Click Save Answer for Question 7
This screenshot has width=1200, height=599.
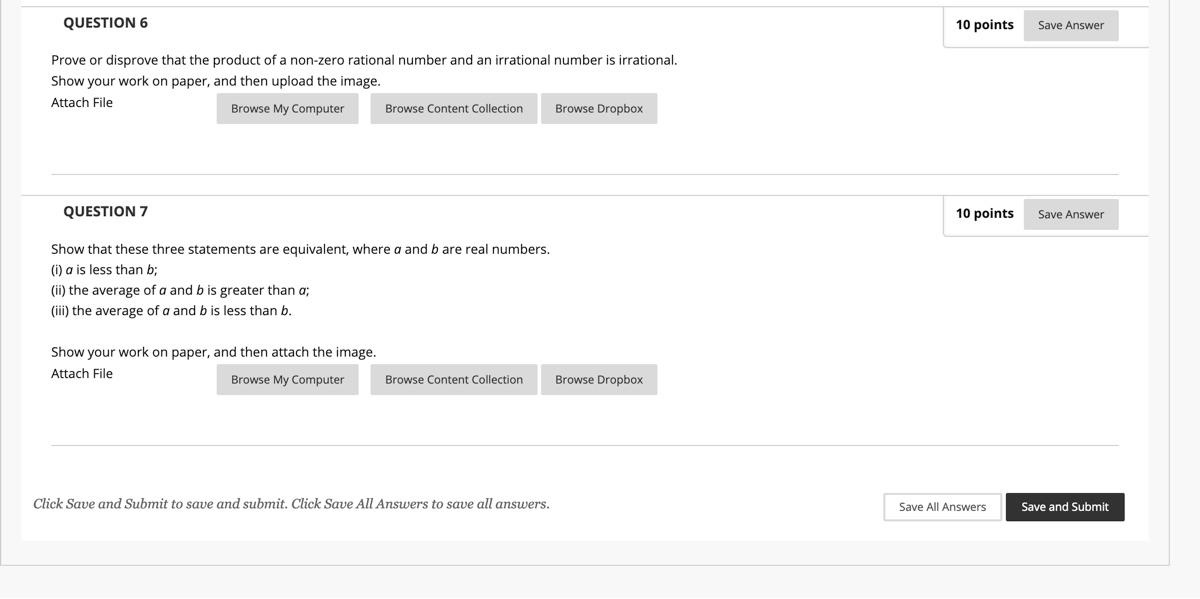[x=1070, y=214]
